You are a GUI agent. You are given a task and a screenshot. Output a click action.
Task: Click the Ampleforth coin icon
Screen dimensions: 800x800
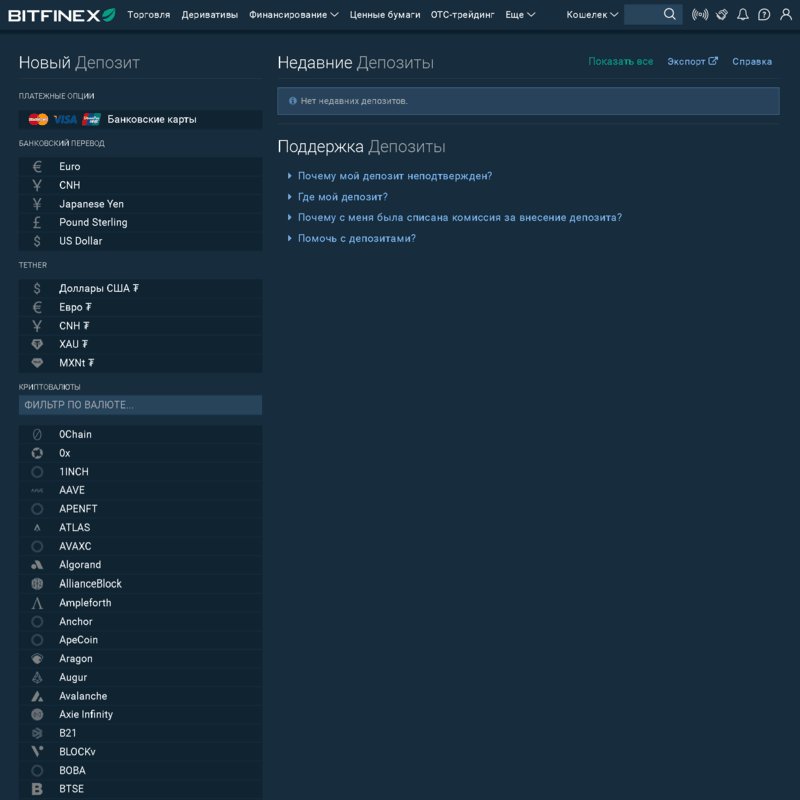(37, 603)
